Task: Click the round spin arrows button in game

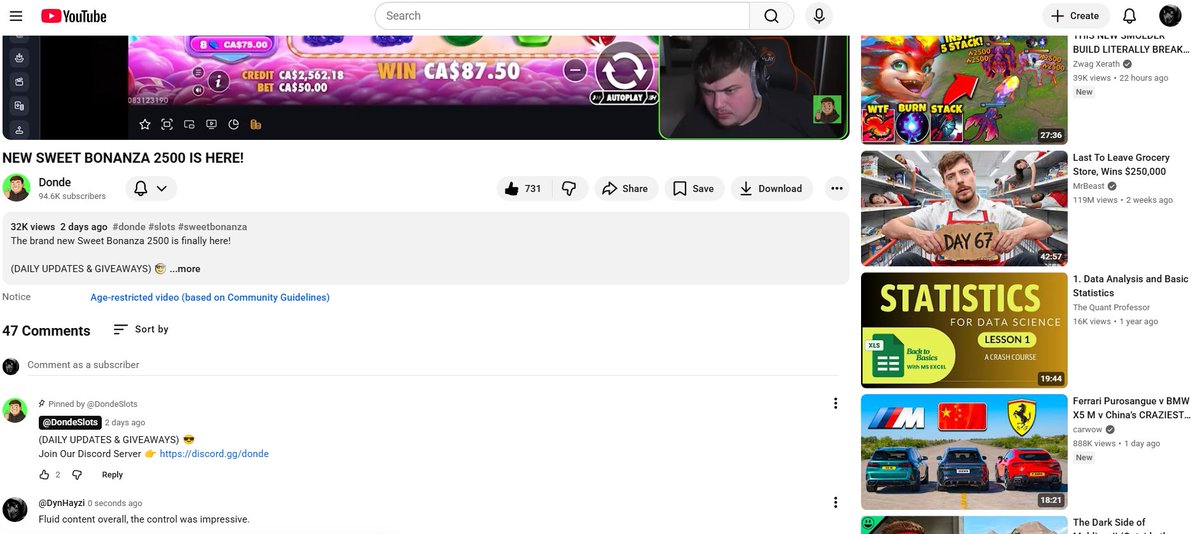Action: [x=625, y=70]
